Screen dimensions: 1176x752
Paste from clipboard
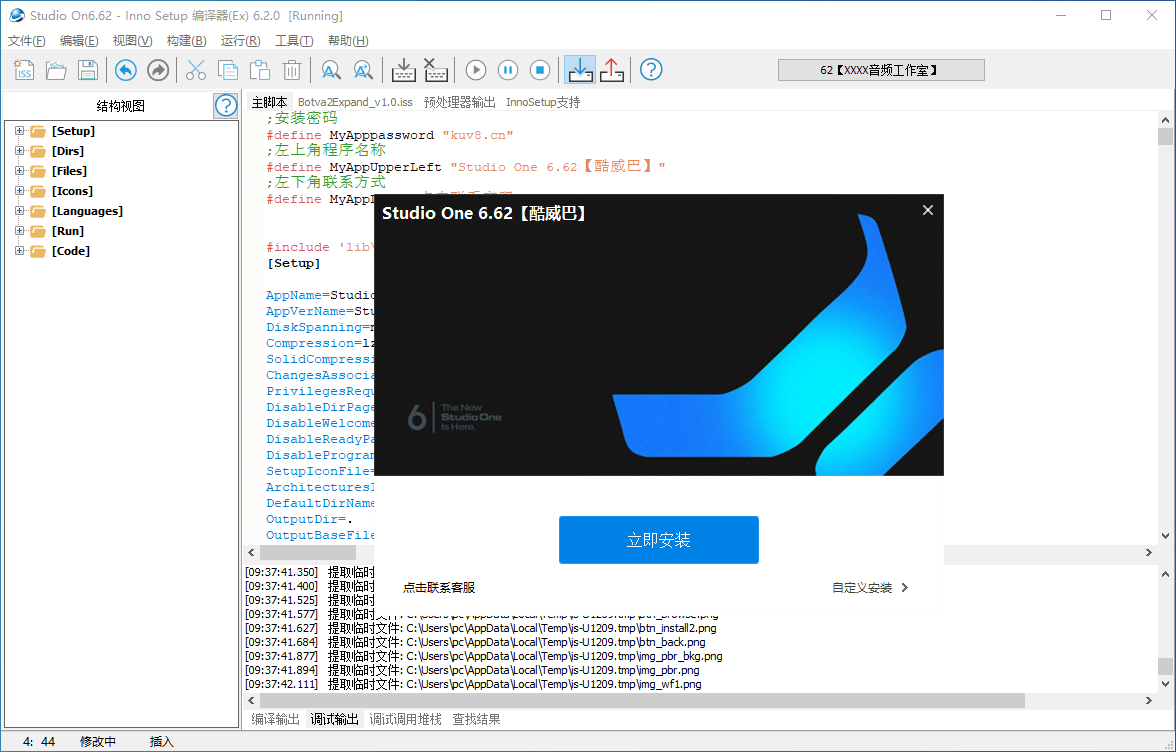pos(260,70)
